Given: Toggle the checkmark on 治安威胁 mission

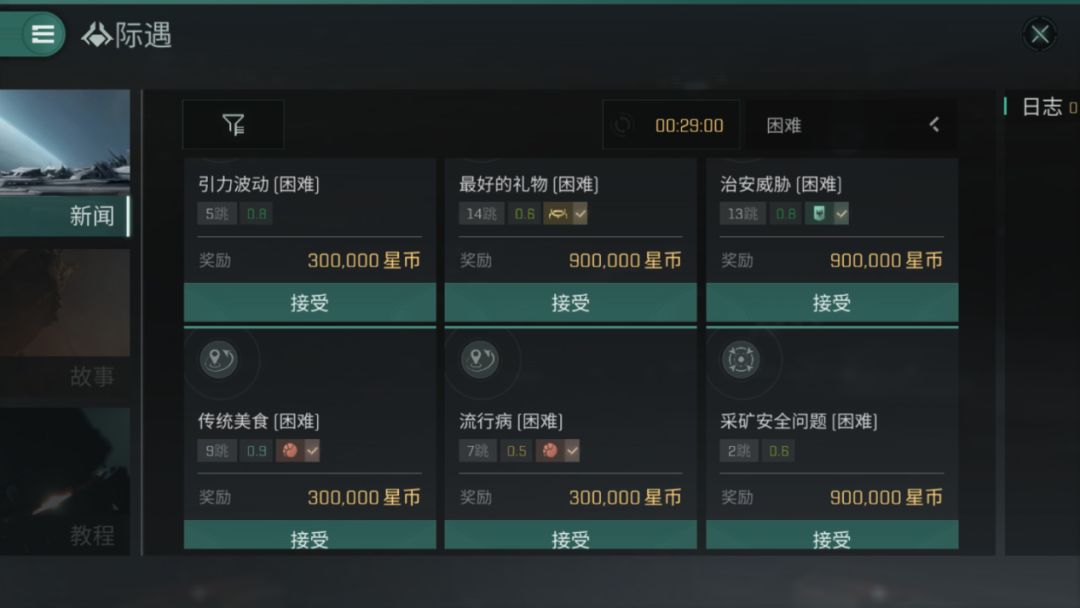Looking at the screenshot, I should [x=841, y=213].
